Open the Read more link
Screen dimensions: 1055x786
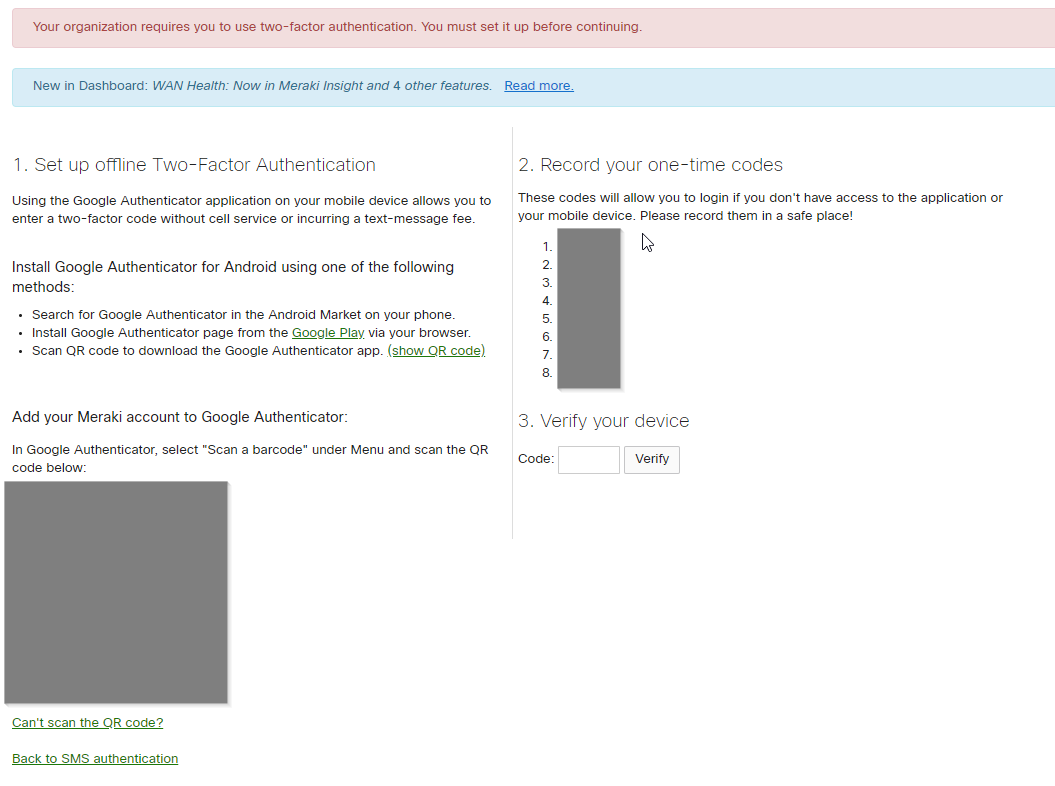coord(538,86)
